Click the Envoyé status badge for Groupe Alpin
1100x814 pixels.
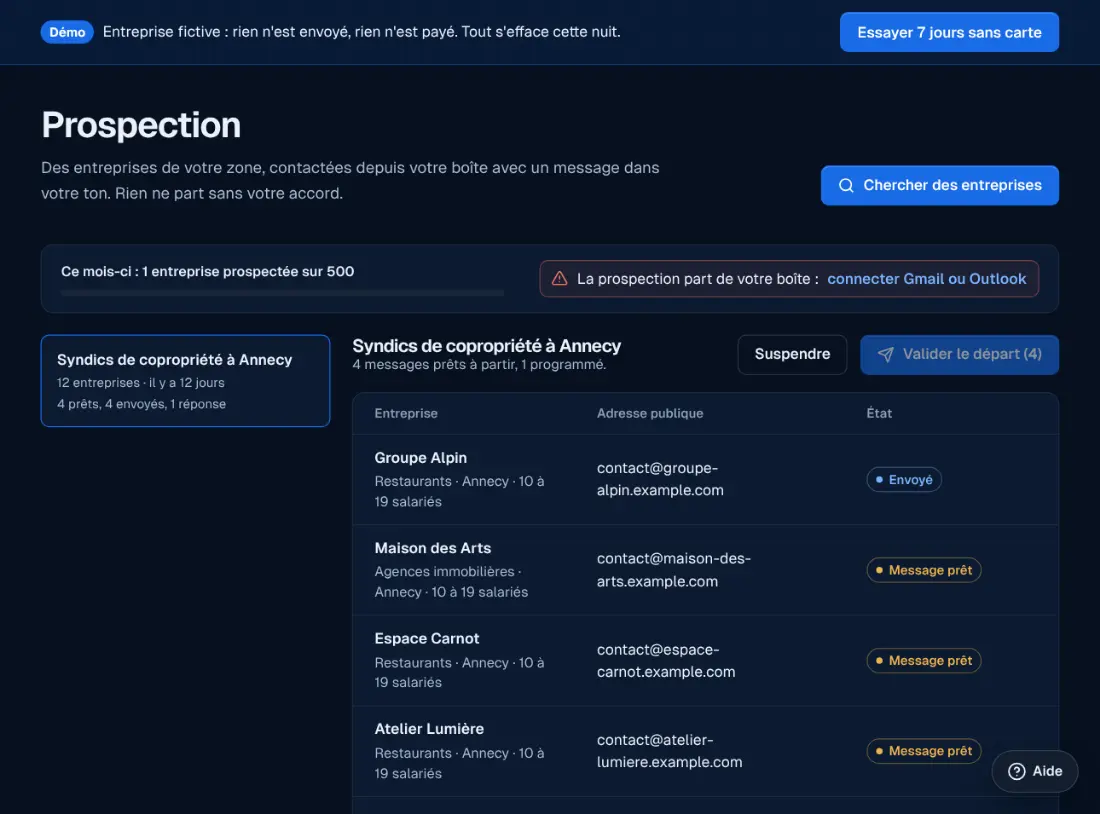click(x=904, y=480)
